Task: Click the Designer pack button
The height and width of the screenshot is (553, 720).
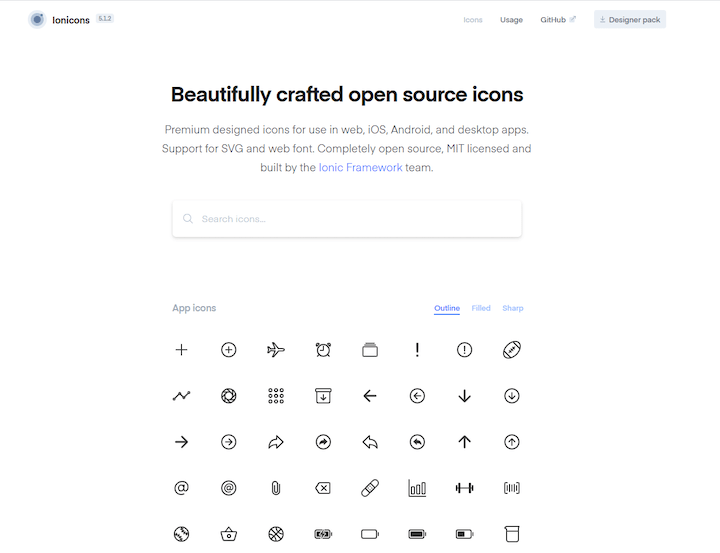Action: tap(630, 20)
